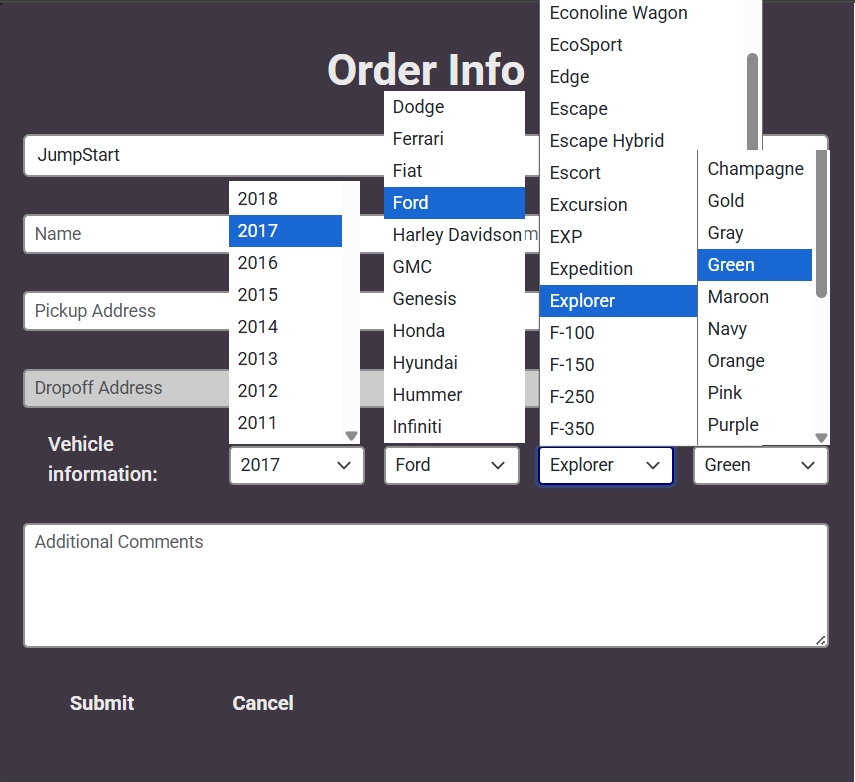The image size is (855, 782).
Task: Click the Submit button
Action: 102,703
